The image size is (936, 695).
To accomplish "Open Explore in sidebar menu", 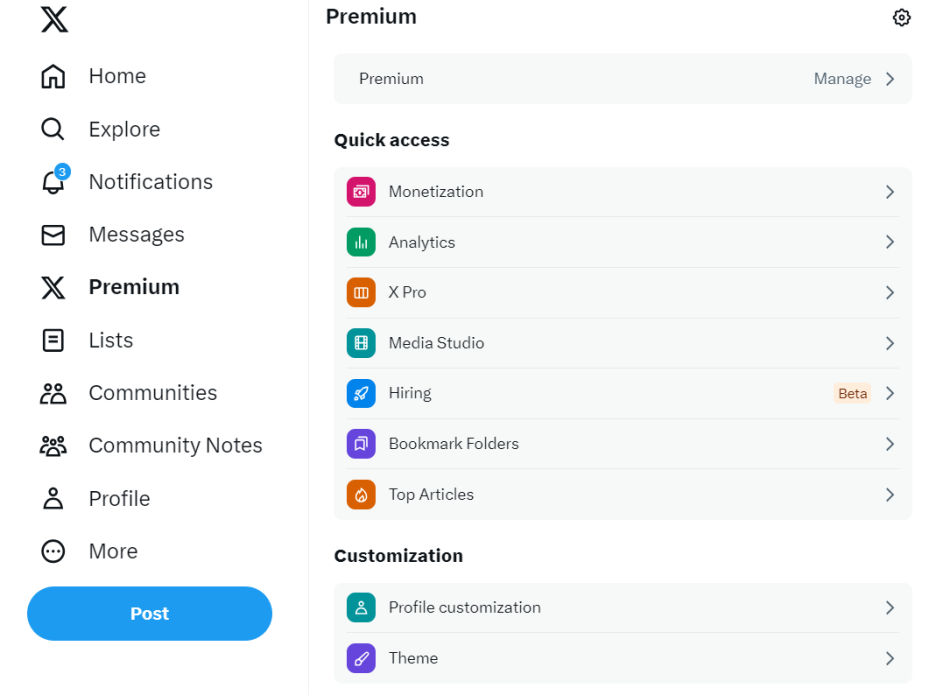I will point(124,130).
